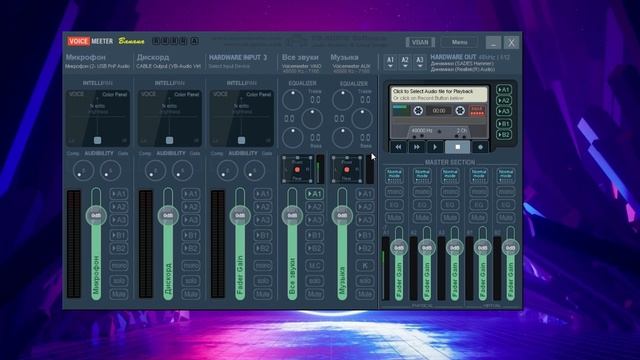Mute the master A1 bus
The image size is (640, 360).
[x=394, y=218]
